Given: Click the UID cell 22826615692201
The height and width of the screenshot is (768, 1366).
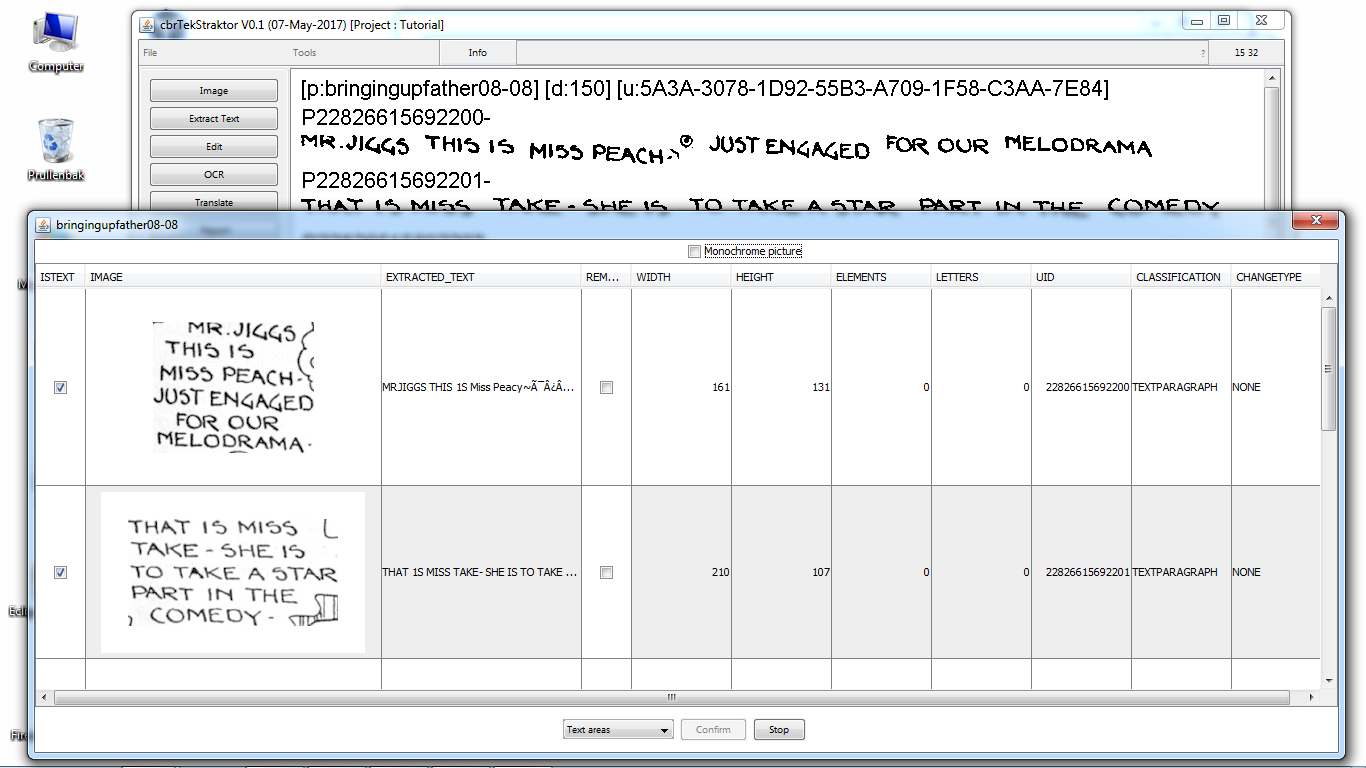Looking at the screenshot, I should click(x=1081, y=572).
